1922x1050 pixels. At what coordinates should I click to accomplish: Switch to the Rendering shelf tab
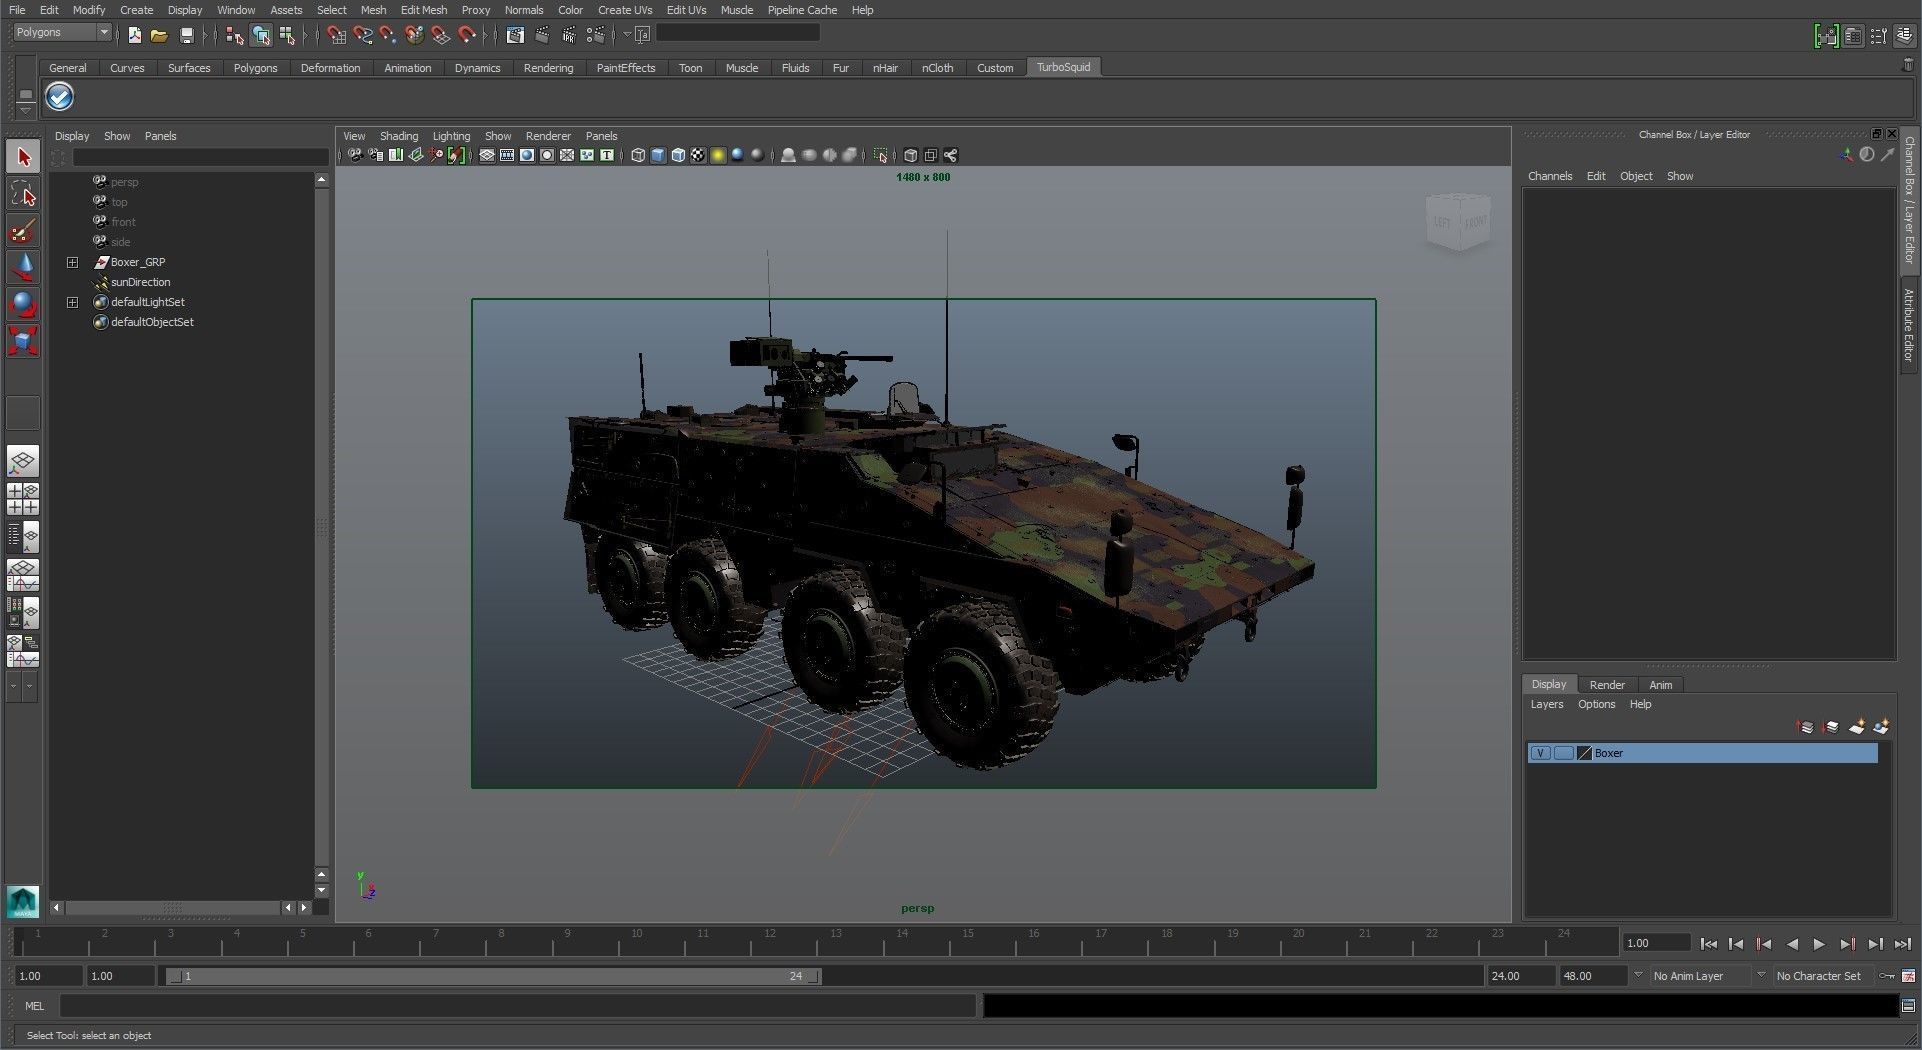click(548, 68)
